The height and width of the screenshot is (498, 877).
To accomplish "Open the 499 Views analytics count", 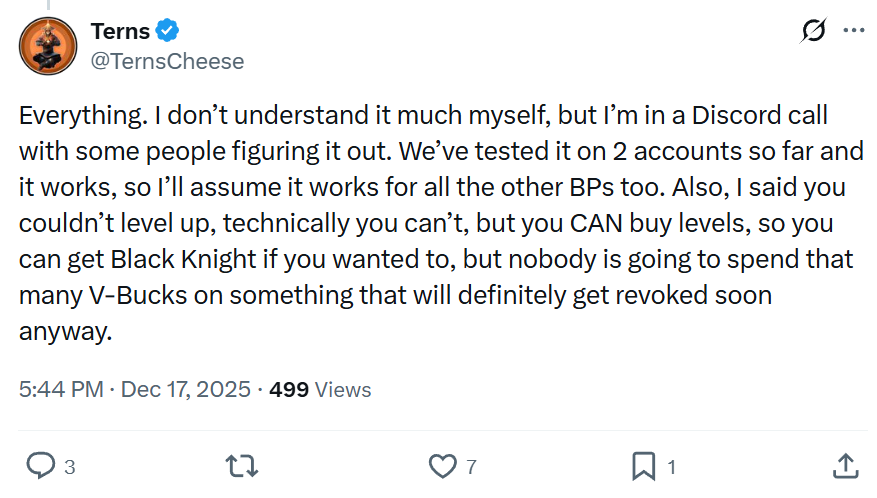I will (320, 389).
